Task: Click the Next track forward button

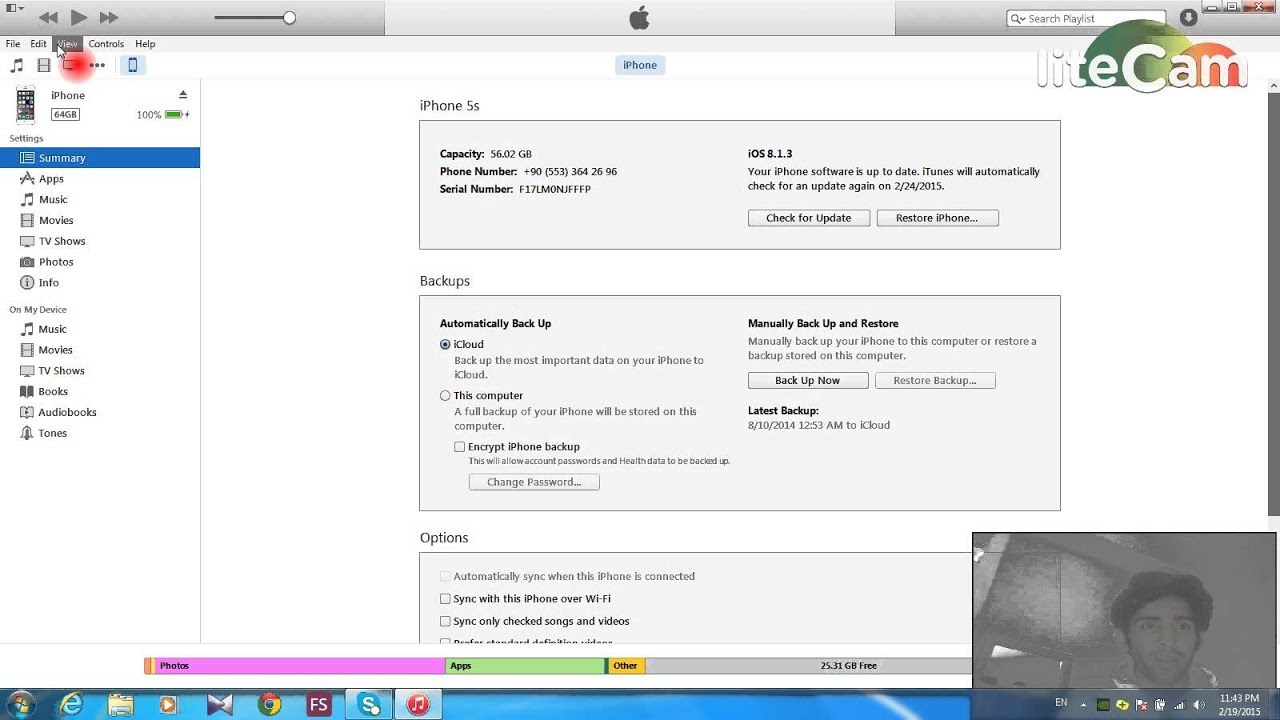Action: point(109,17)
